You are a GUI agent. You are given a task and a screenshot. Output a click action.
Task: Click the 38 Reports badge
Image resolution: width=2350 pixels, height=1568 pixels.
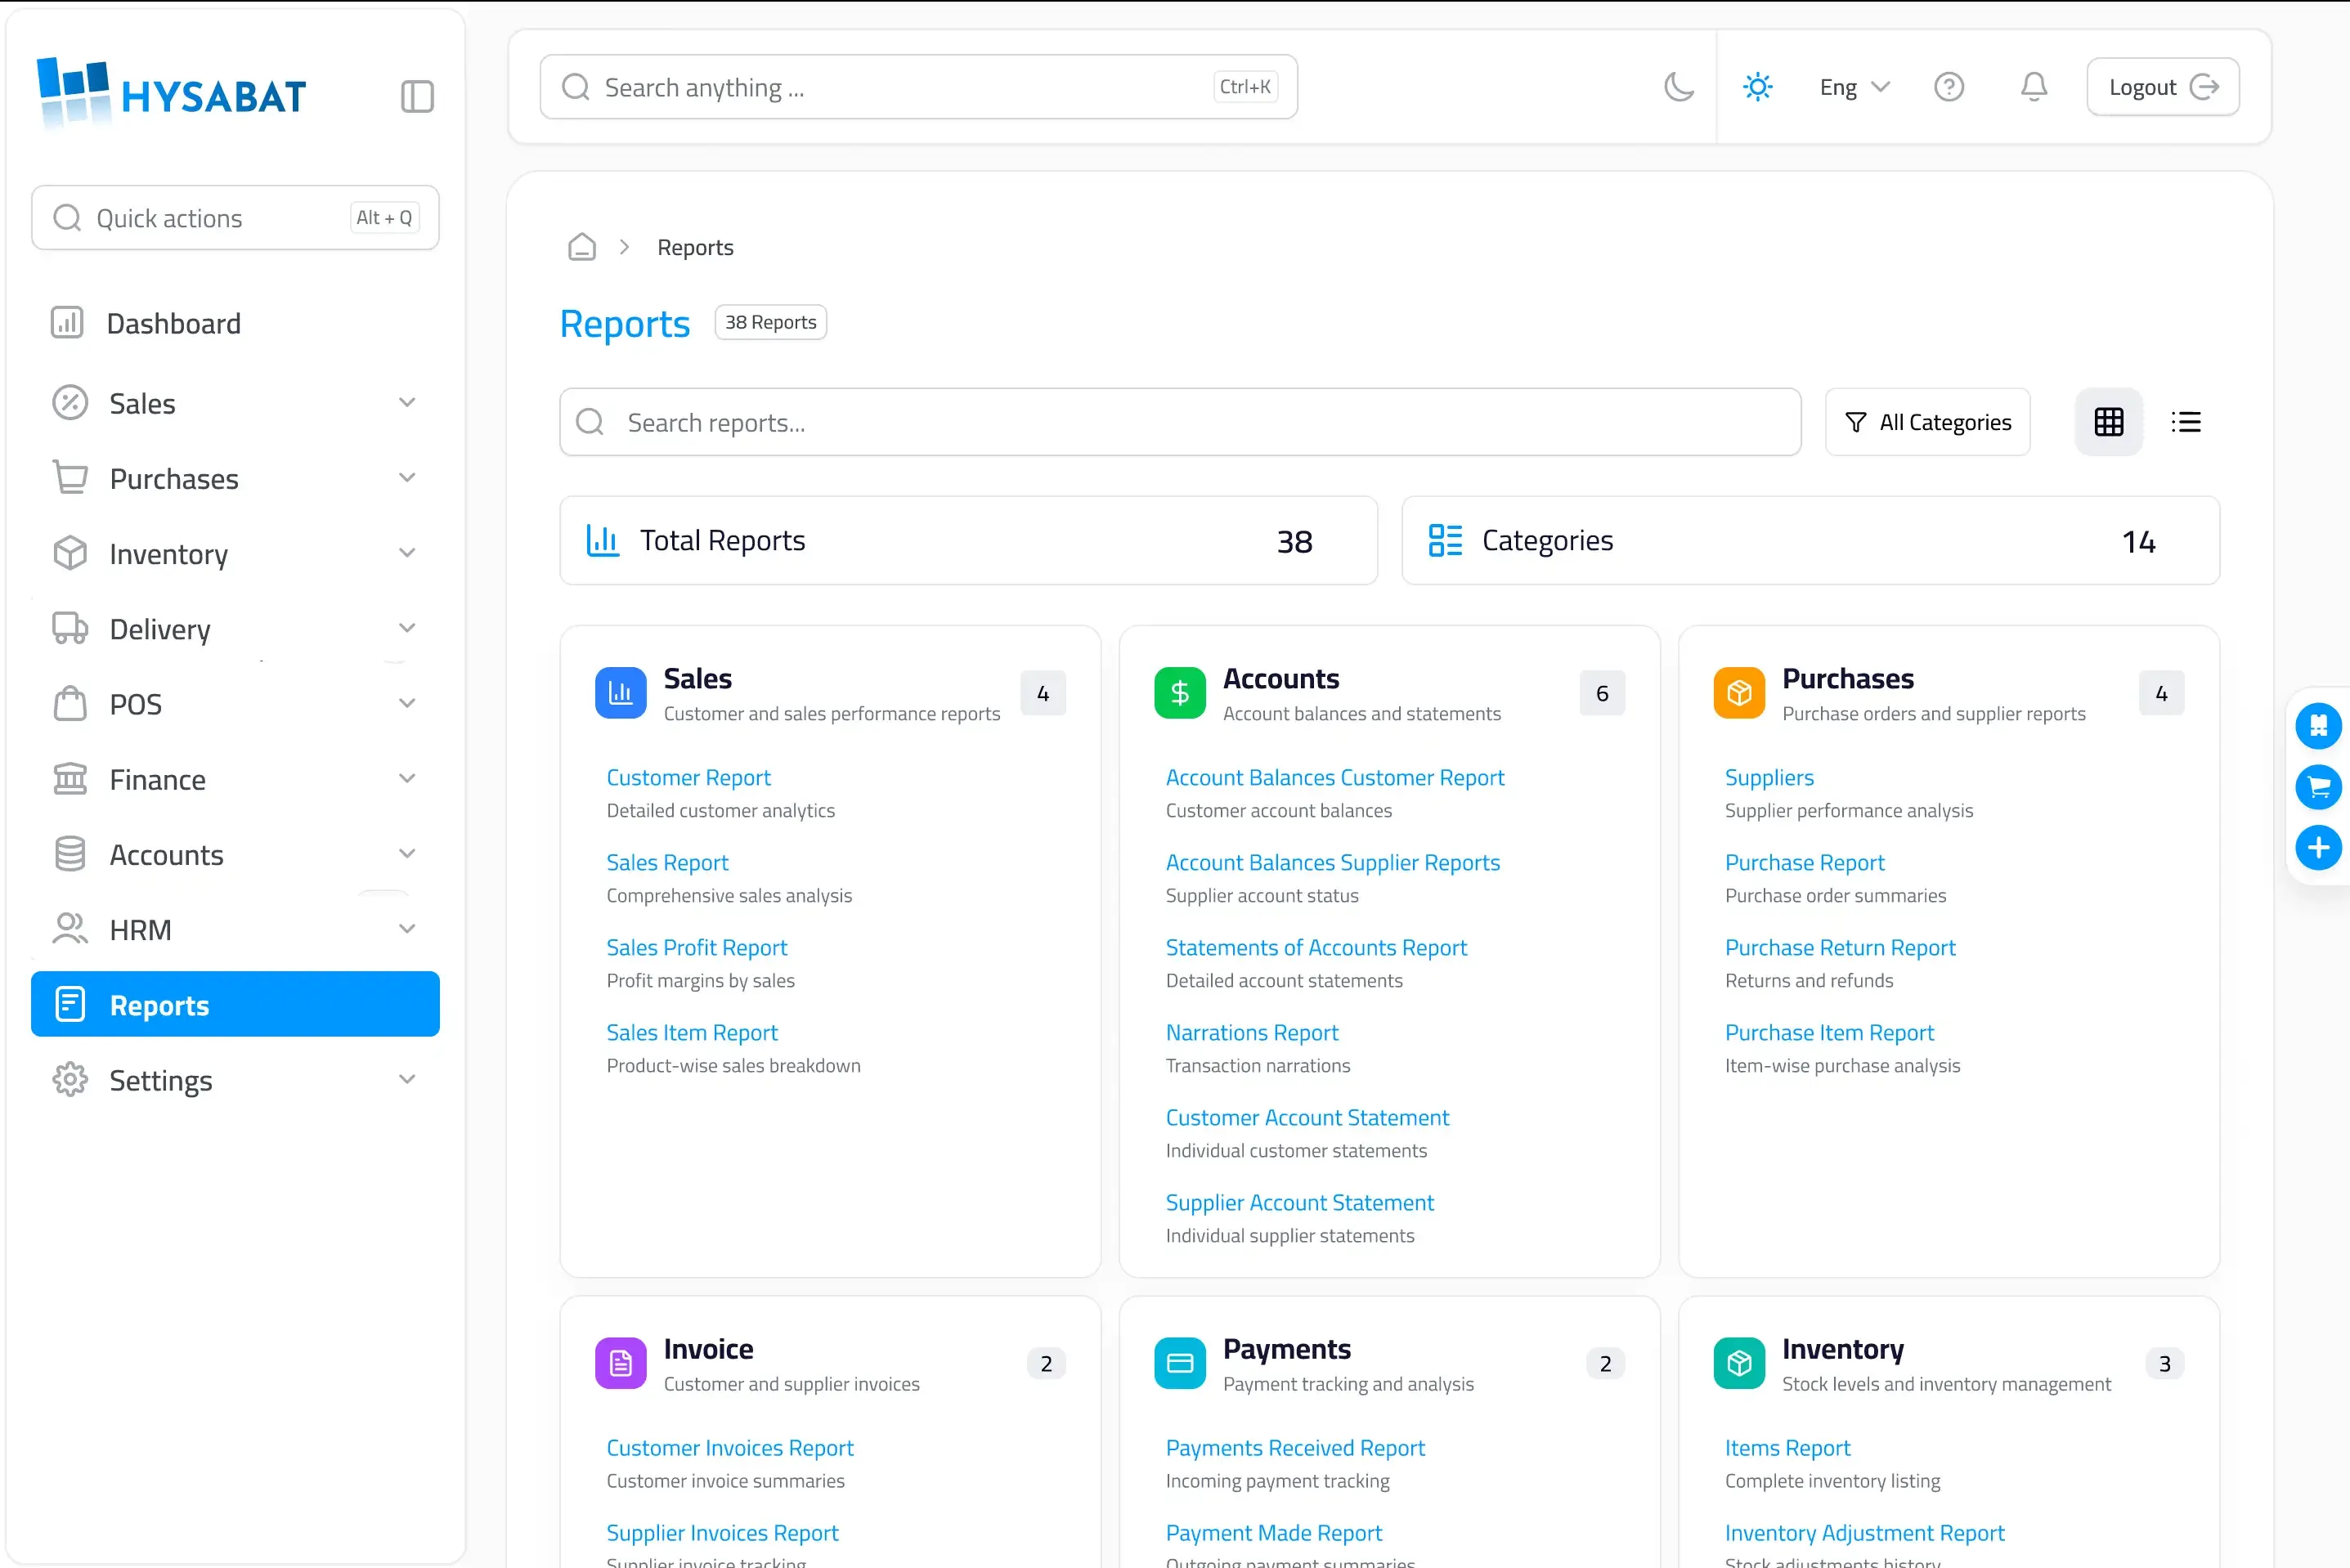tap(770, 322)
